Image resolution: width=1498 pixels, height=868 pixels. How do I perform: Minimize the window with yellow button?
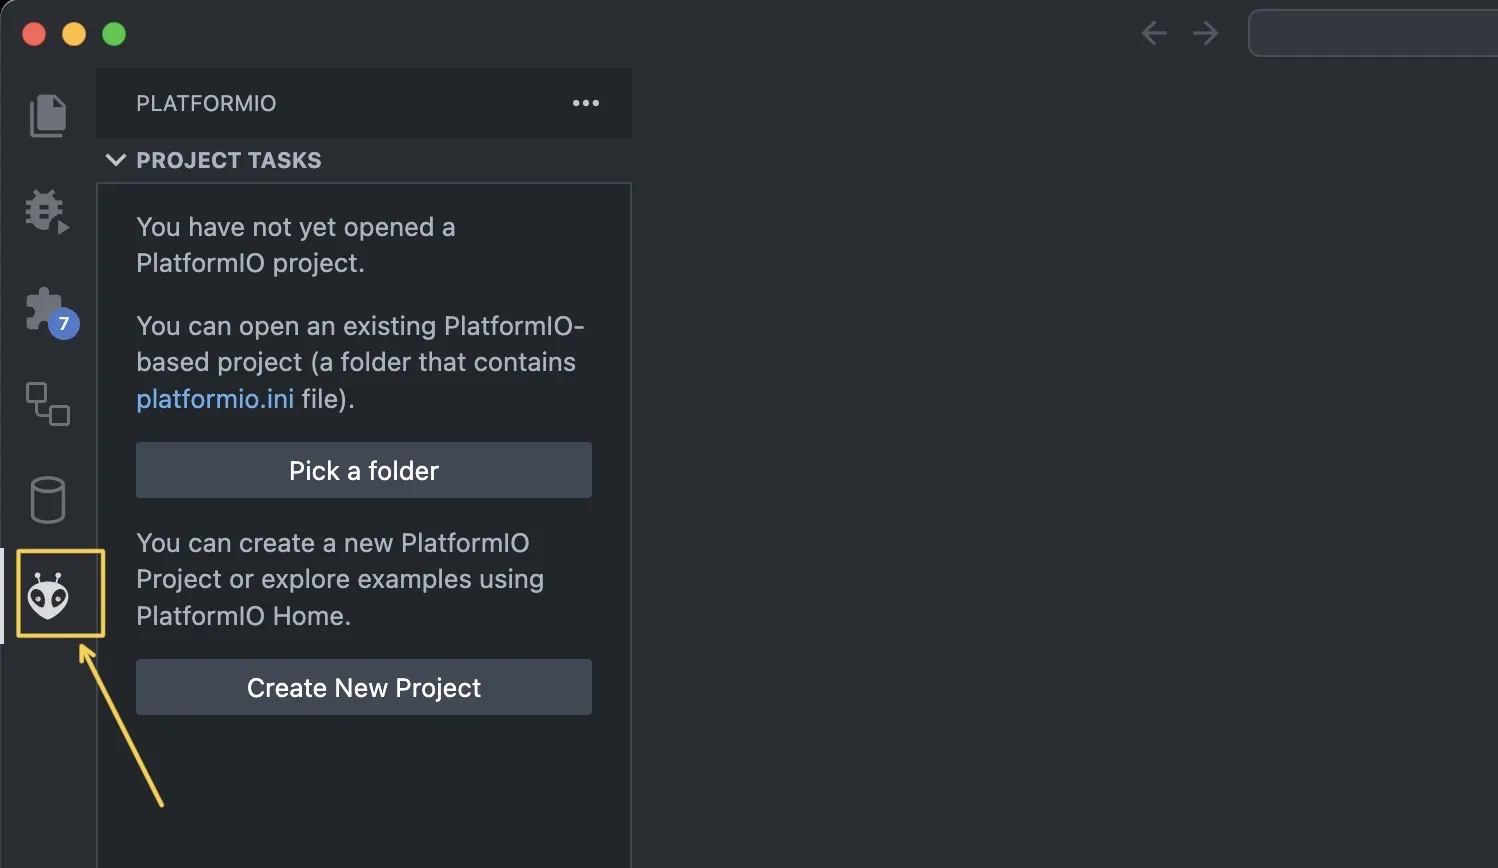(x=74, y=34)
